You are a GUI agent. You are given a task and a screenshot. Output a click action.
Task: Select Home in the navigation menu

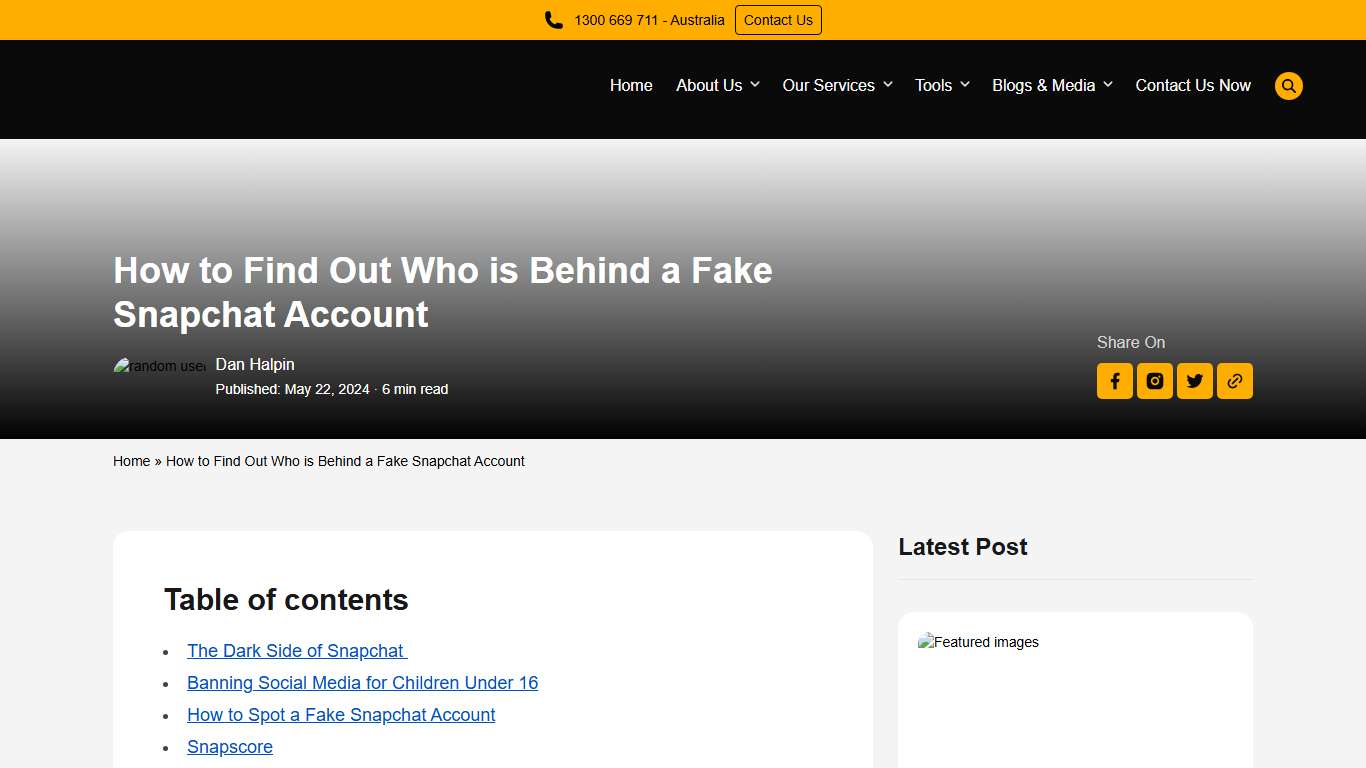point(631,85)
